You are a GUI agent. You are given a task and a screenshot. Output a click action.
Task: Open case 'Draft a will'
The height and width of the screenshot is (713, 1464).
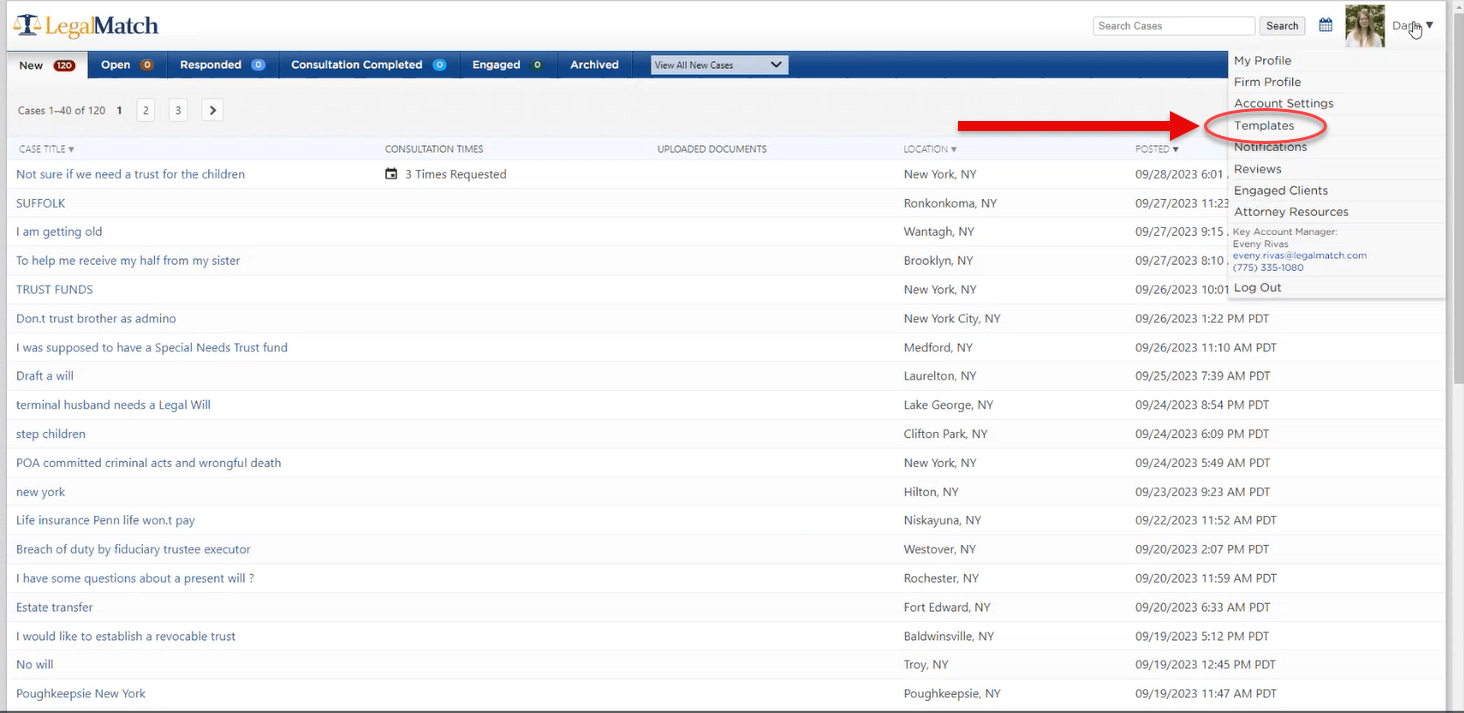pyautogui.click(x=45, y=376)
